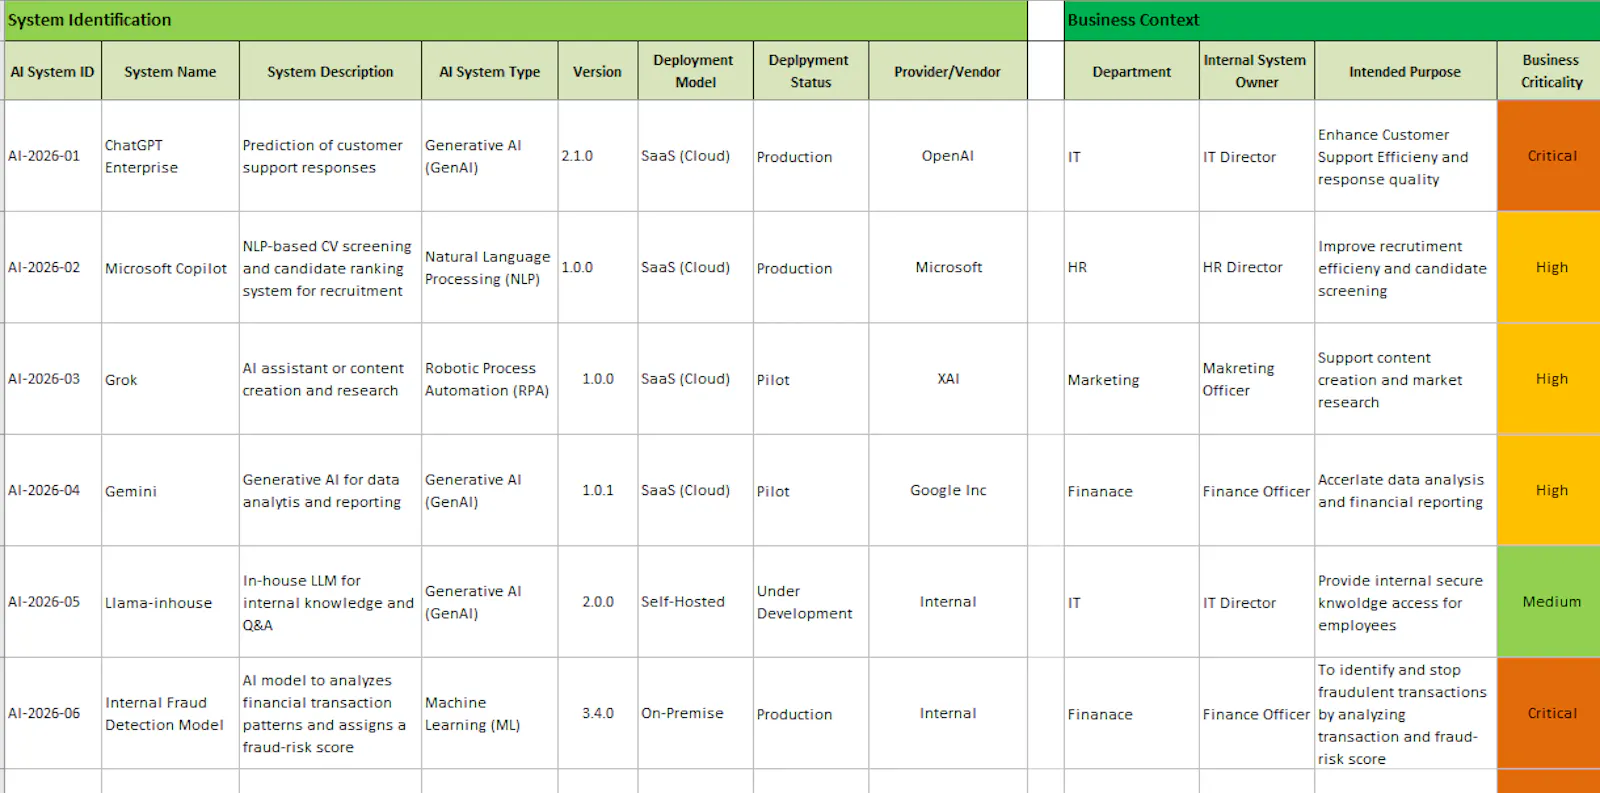The width and height of the screenshot is (1600, 793).
Task: Select the System Description column header
Action: [x=330, y=71]
